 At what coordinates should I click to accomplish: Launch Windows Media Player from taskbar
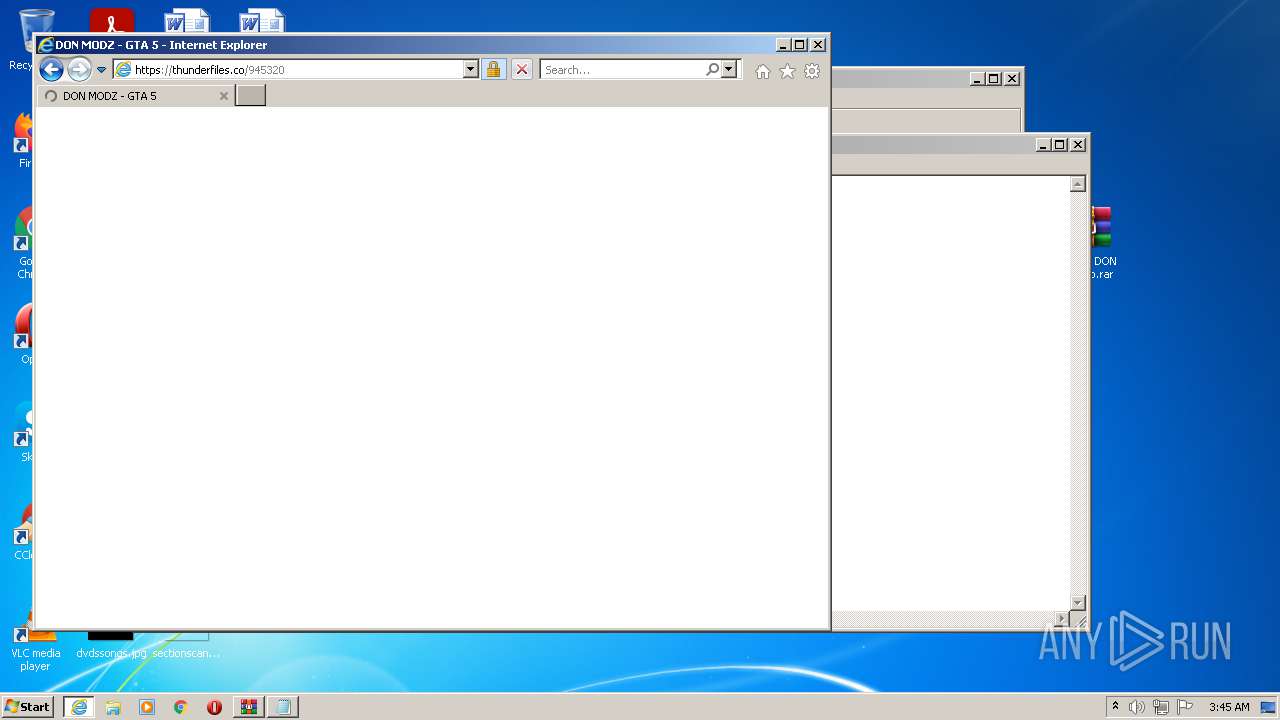tap(147, 707)
